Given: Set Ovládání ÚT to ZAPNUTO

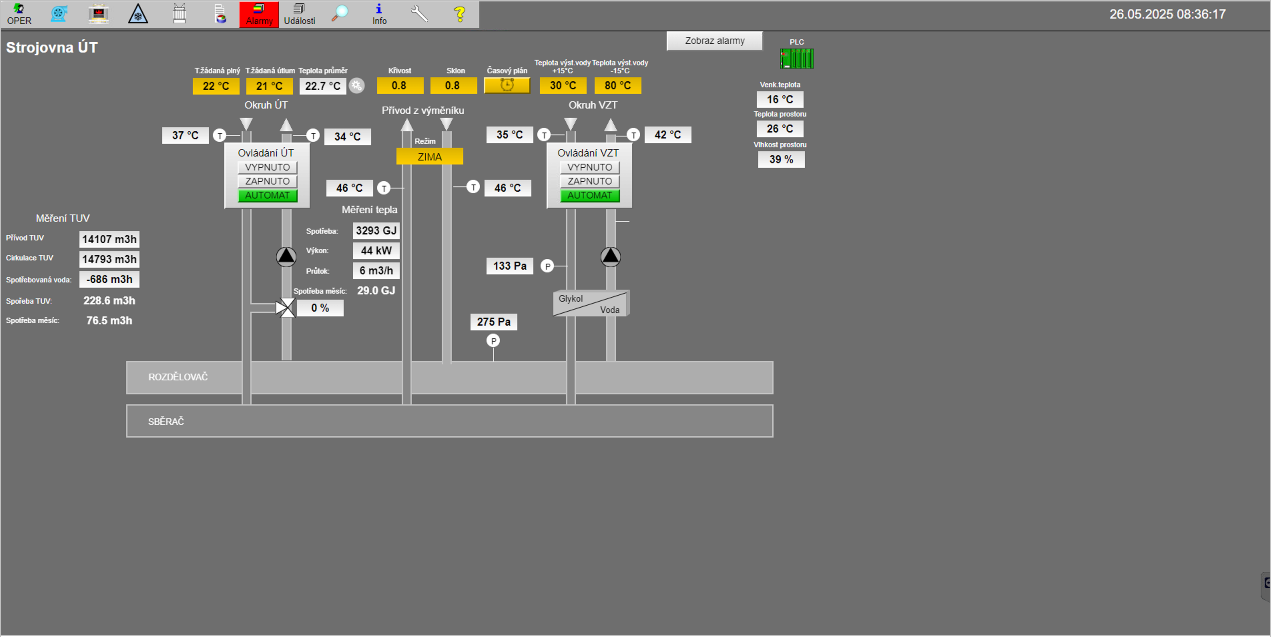Looking at the screenshot, I should pyautogui.click(x=268, y=181).
